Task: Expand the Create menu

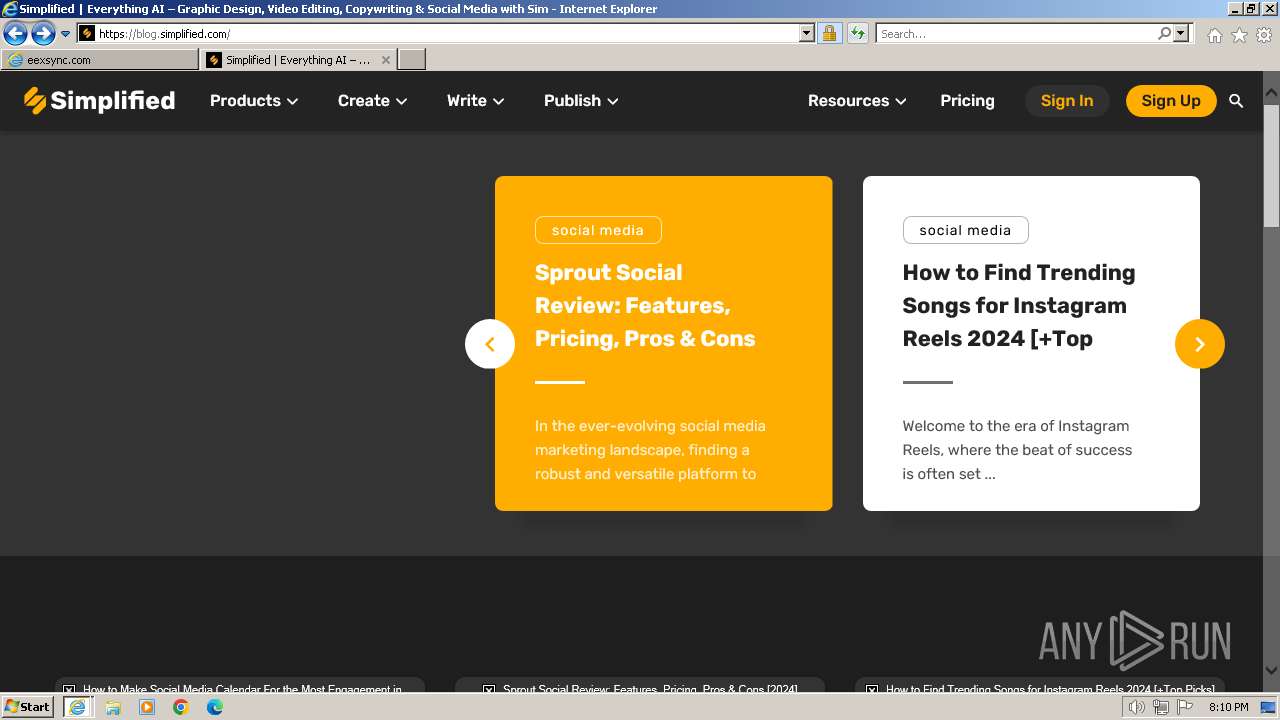Action: click(372, 101)
